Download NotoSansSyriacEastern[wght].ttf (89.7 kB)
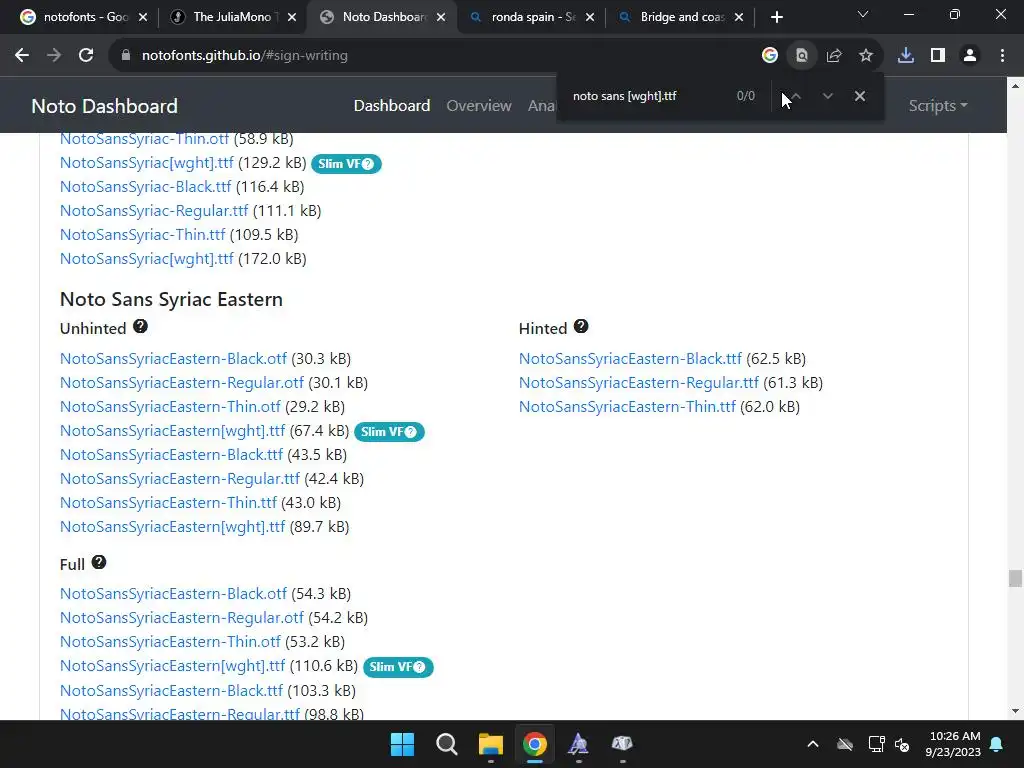This screenshot has width=1024, height=768. coord(172,527)
